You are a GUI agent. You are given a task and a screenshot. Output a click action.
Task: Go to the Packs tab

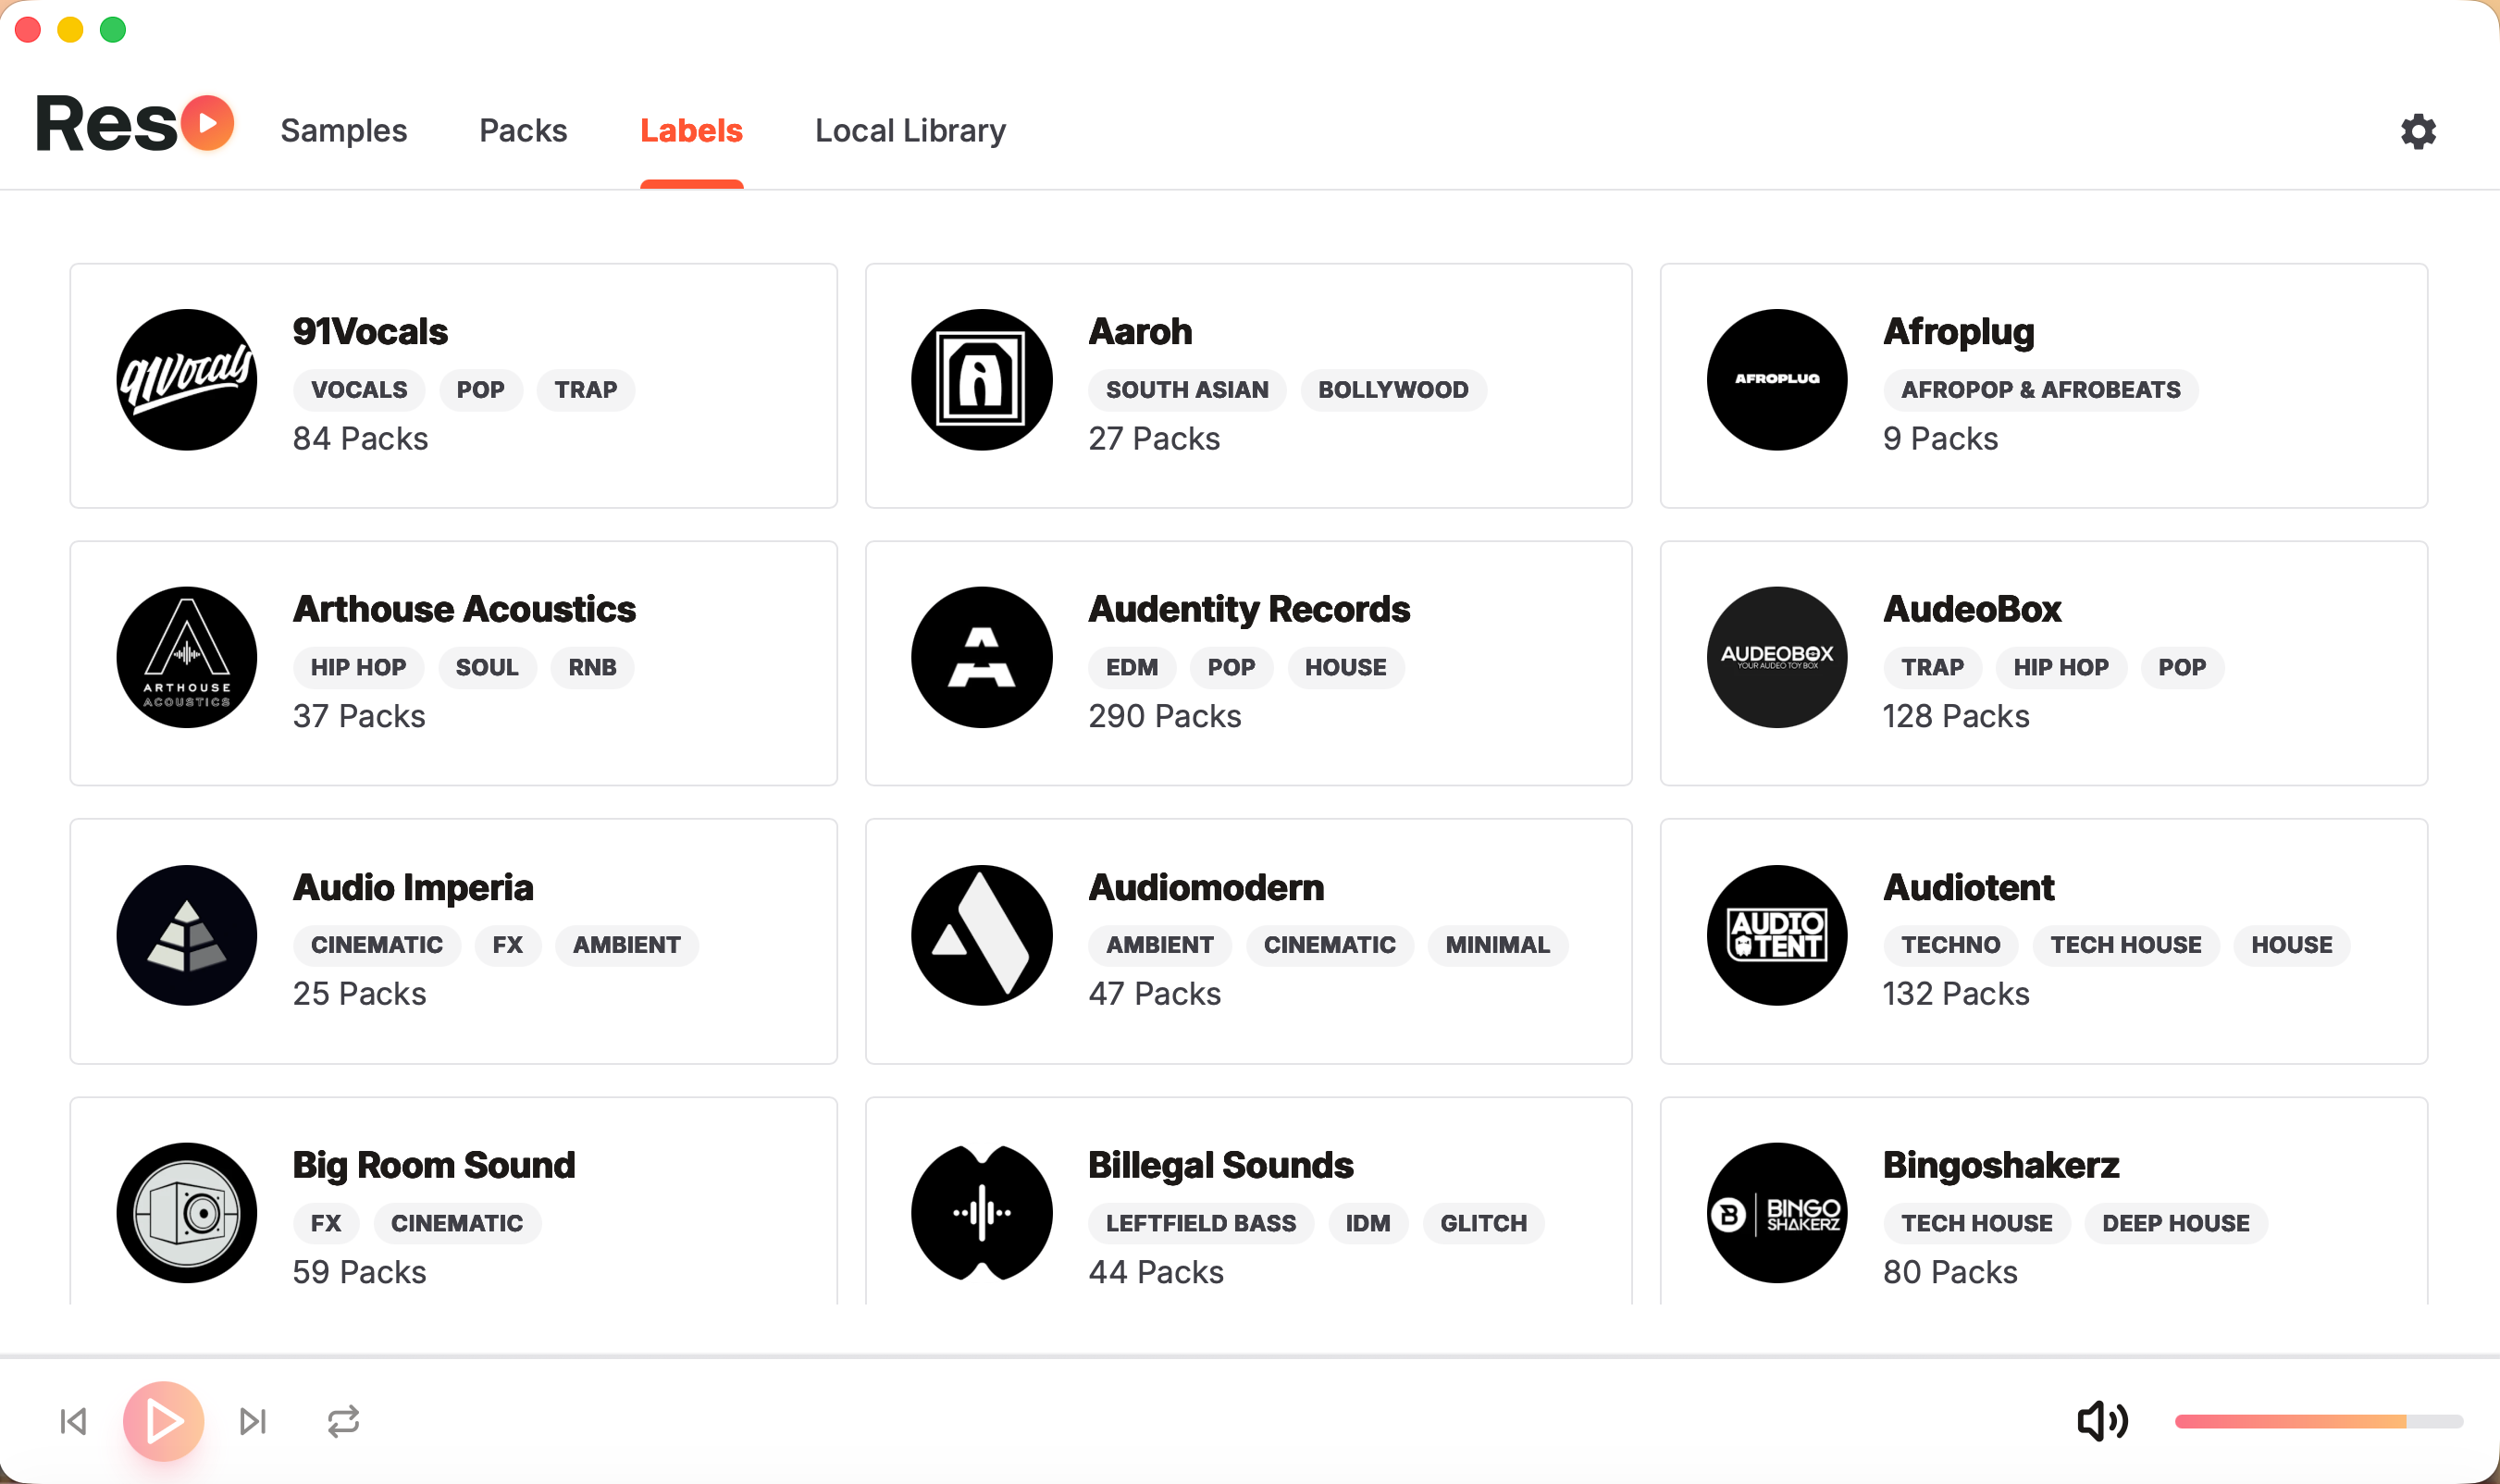(x=523, y=131)
